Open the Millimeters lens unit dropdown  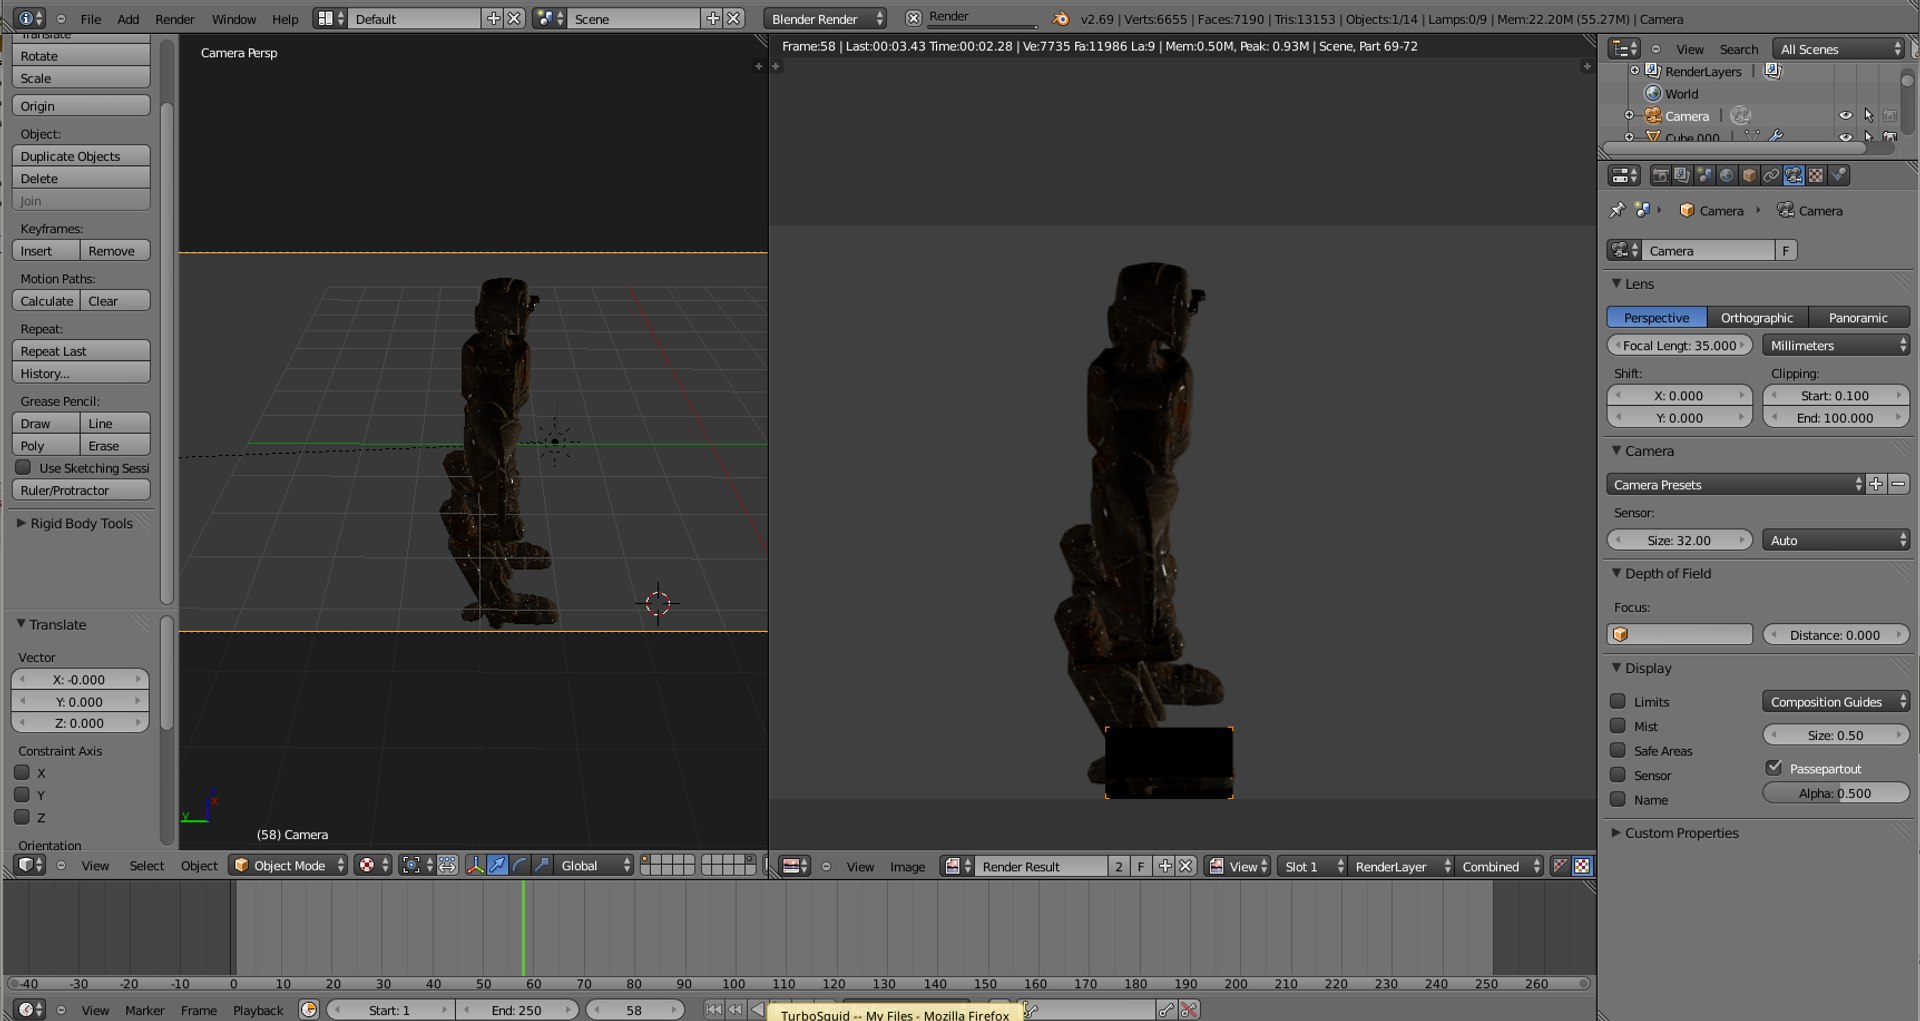(1836, 345)
